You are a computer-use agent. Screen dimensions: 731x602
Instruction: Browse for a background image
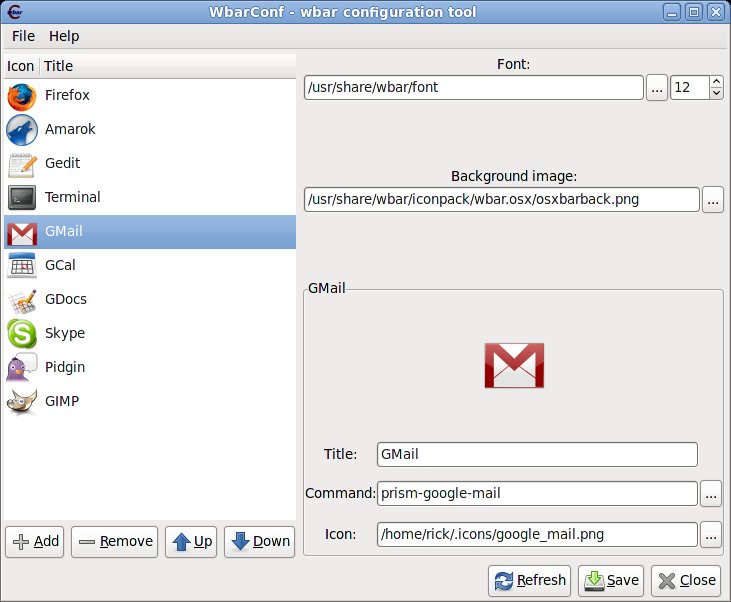tap(713, 200)
